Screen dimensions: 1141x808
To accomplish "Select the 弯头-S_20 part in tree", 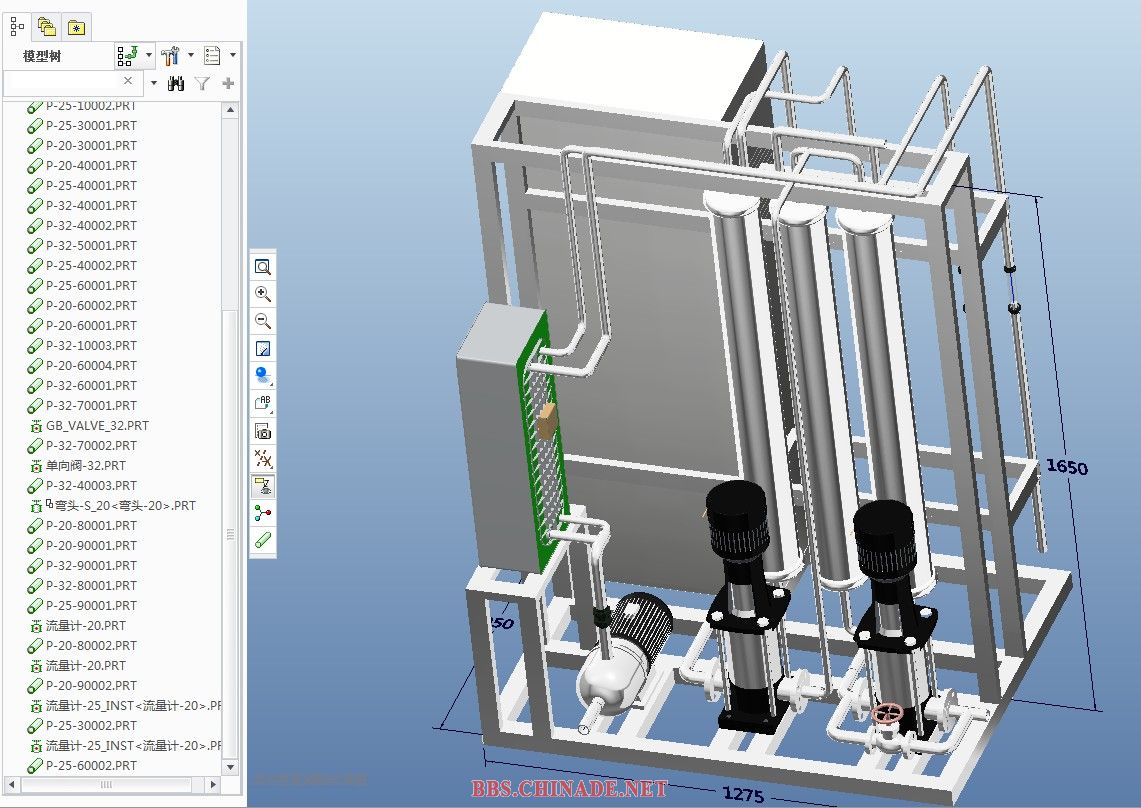I will [x=121, y=506].
